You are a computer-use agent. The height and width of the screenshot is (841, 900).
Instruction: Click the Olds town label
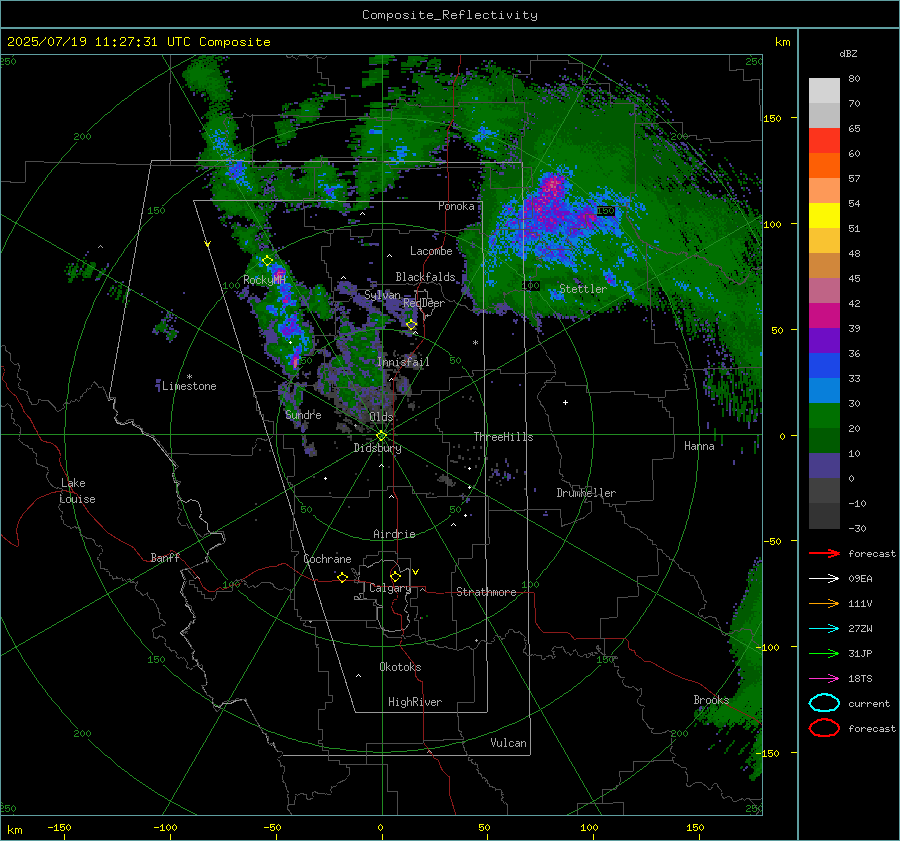381,417
